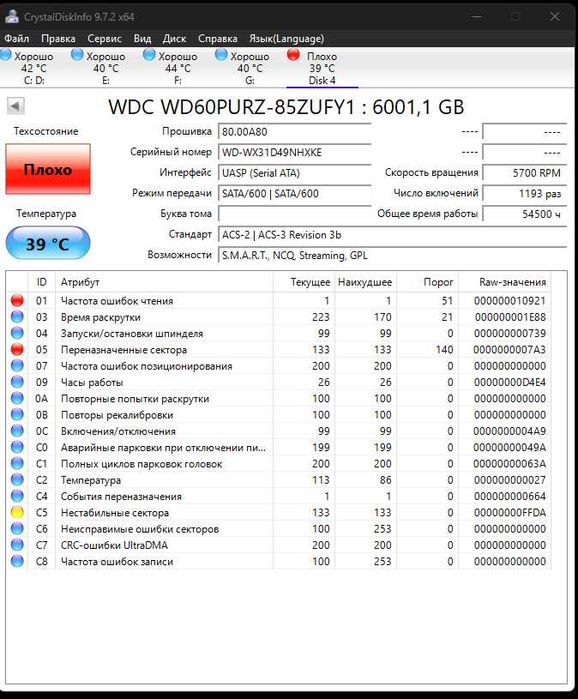Image resolution: width=578 pixels, height=699 pixels.
Task: Click the blue icon for attribute 09
Action: tap(17, 382)
